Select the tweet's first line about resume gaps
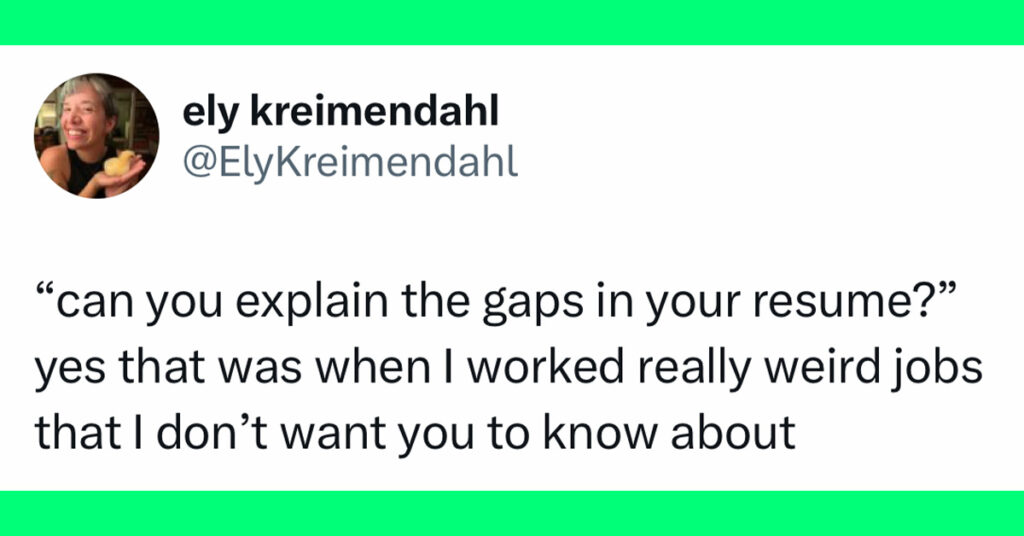The width and height of the screenshot is (1024, 536). (496, 304)
